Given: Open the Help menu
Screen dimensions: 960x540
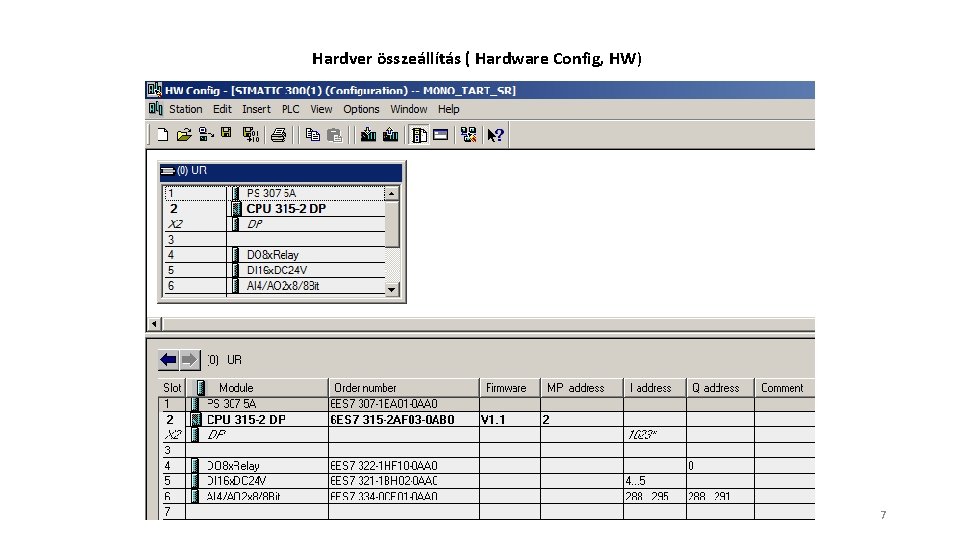Looking at the screenshot, I should (x=448, y=109).
